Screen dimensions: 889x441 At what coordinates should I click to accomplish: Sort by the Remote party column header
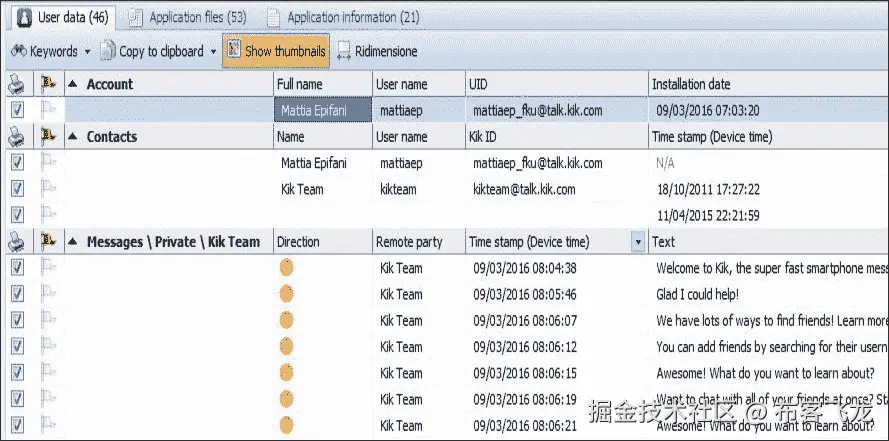(419, 242)
